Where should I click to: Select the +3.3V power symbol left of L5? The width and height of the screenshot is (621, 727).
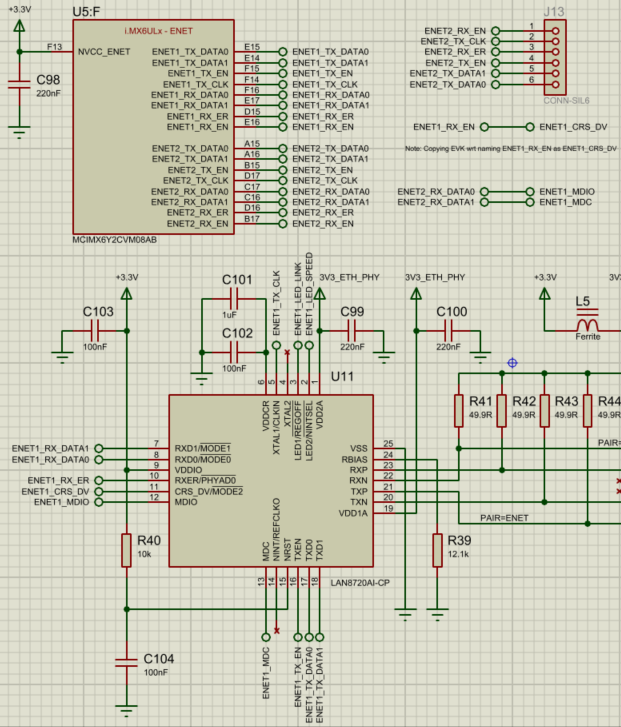tap(545, 294)
